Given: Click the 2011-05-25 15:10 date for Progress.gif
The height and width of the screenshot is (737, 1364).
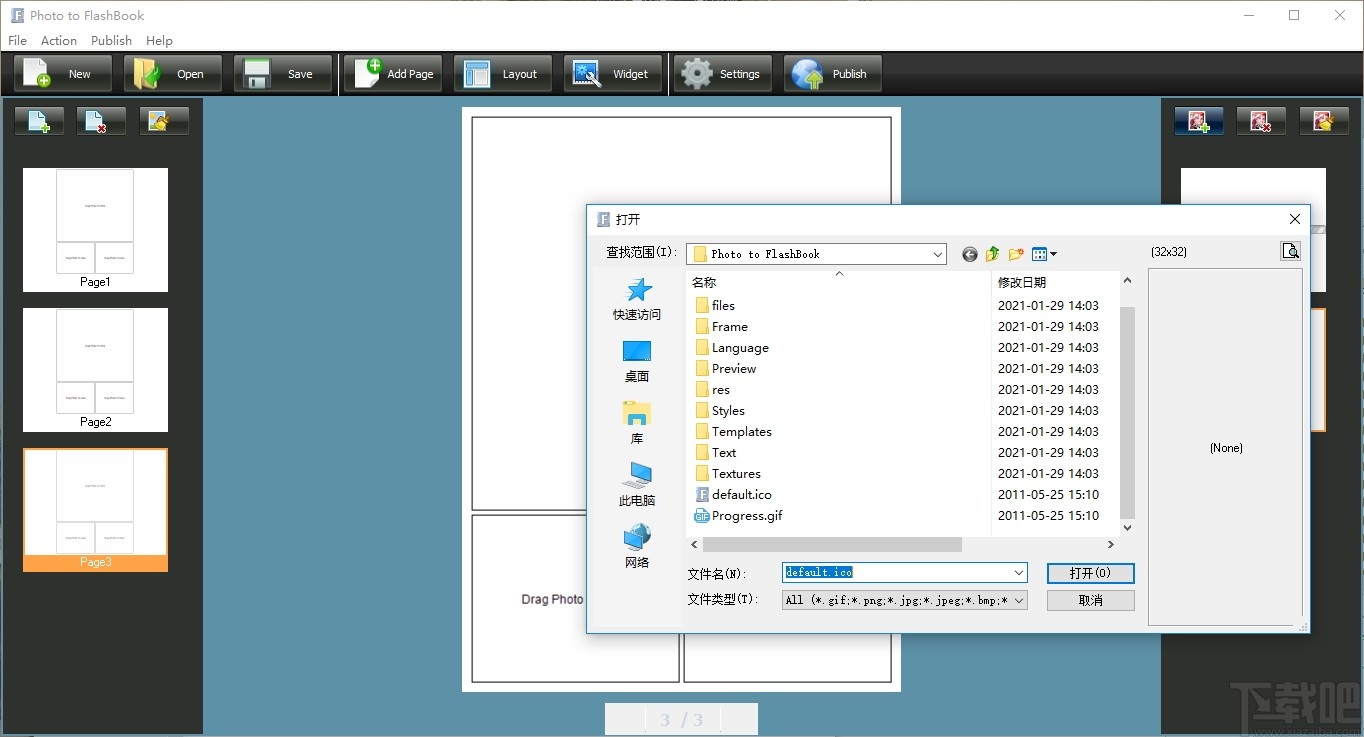Looking at the screenshot, I should click(x=1048, y=515).
